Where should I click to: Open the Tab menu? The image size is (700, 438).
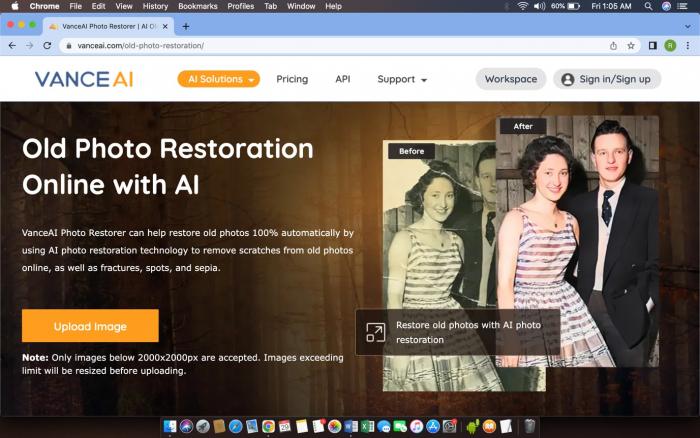(x=271, y=6)
